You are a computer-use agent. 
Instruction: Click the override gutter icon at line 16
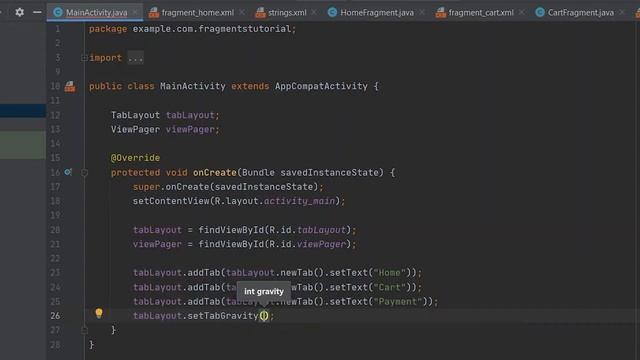[x=68, y=172]
